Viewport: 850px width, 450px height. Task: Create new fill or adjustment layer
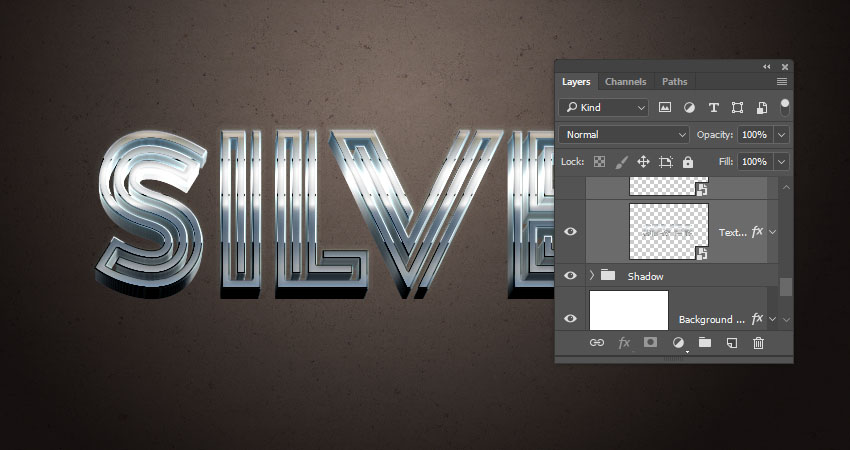coord(678,343)
